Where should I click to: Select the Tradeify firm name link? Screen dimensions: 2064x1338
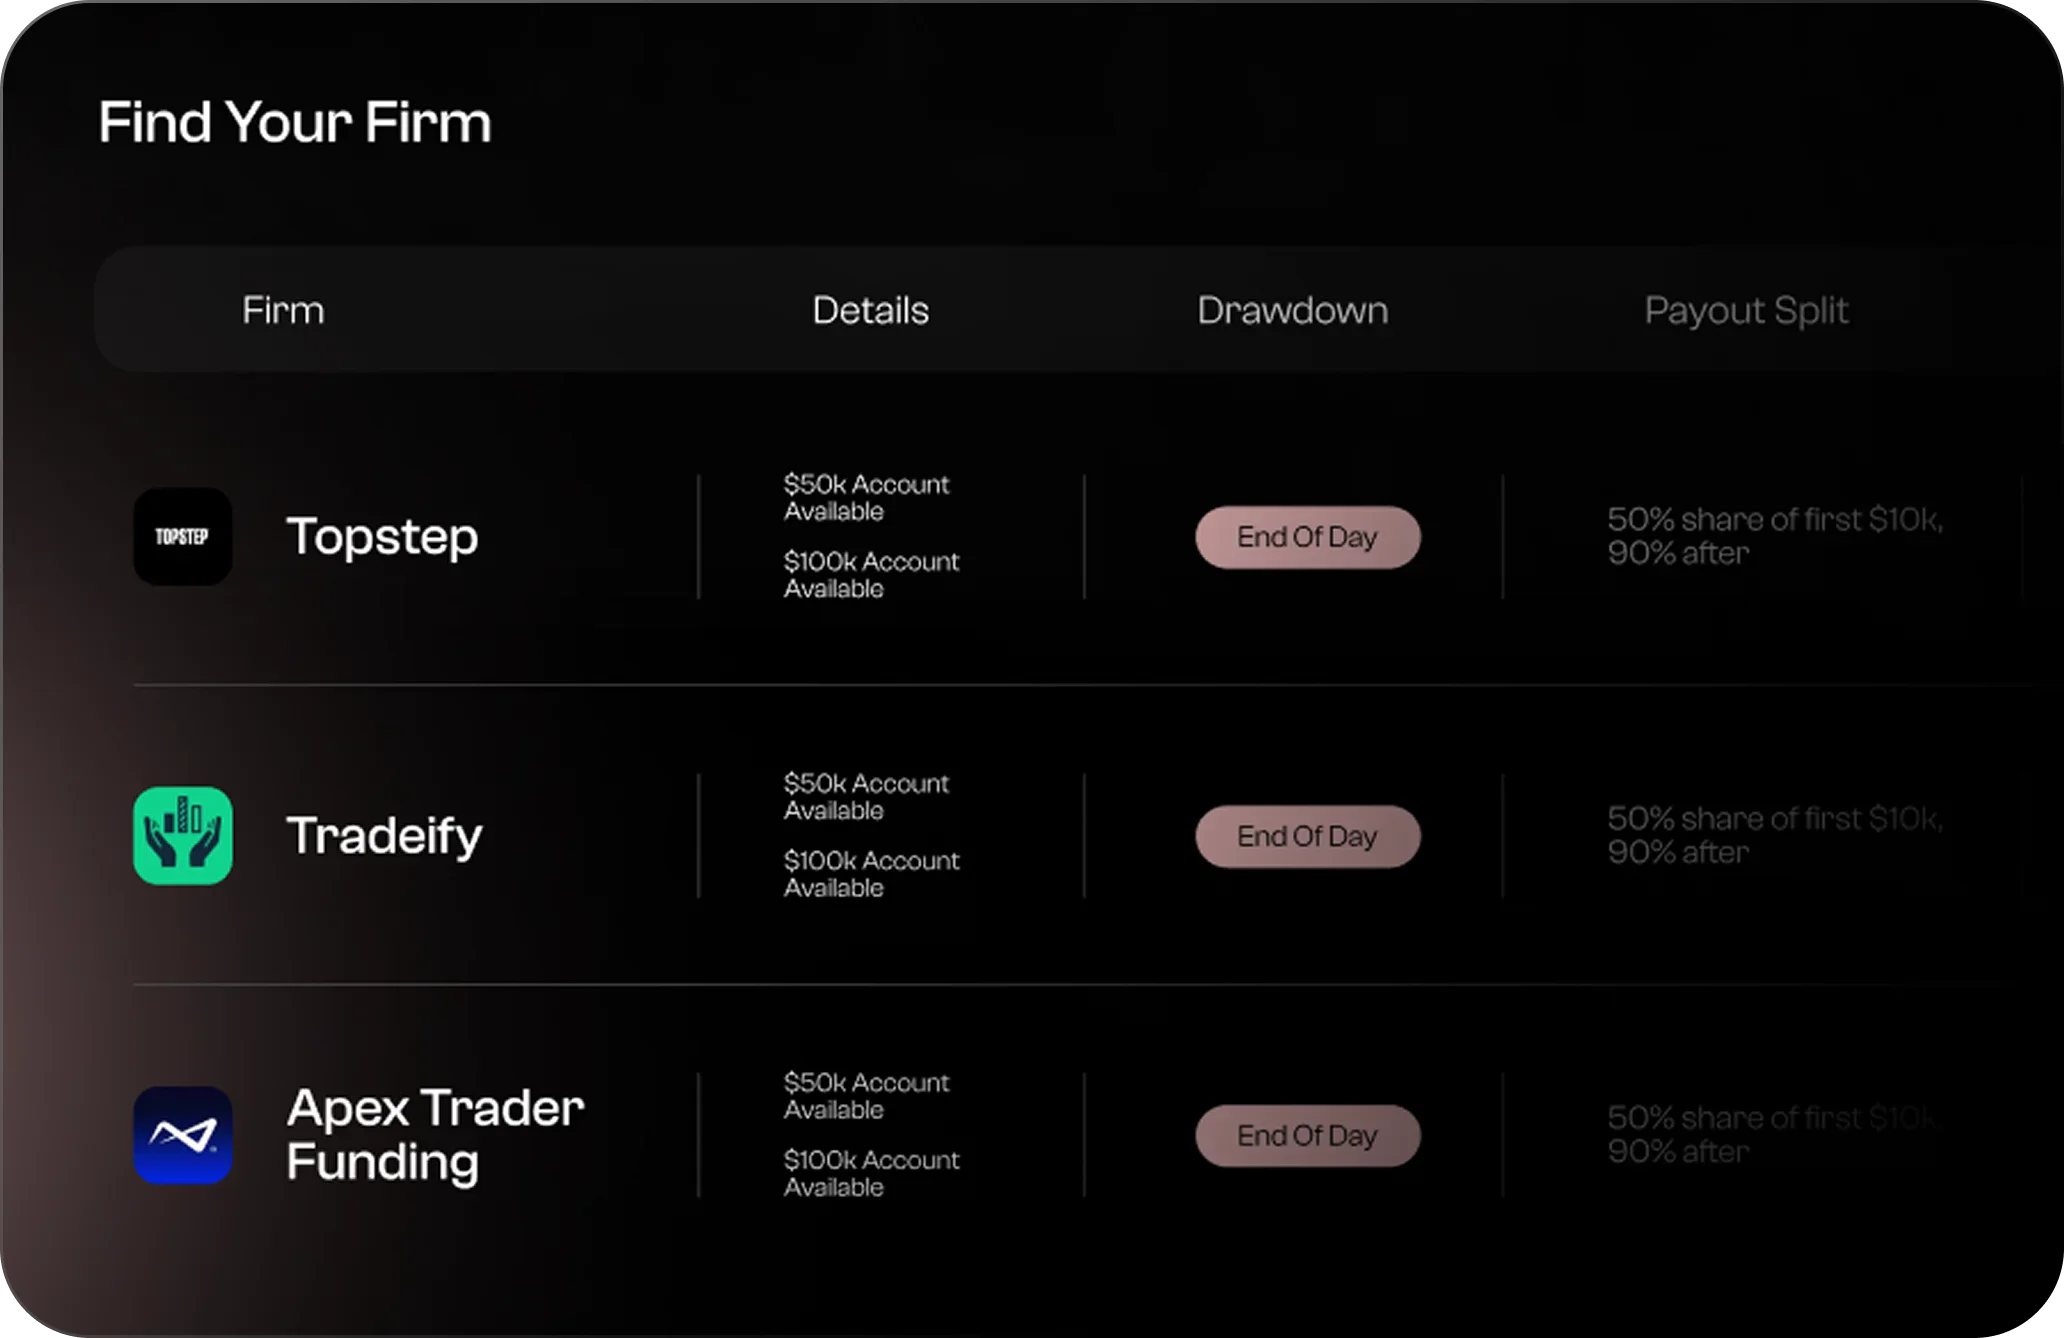[384, 836]
